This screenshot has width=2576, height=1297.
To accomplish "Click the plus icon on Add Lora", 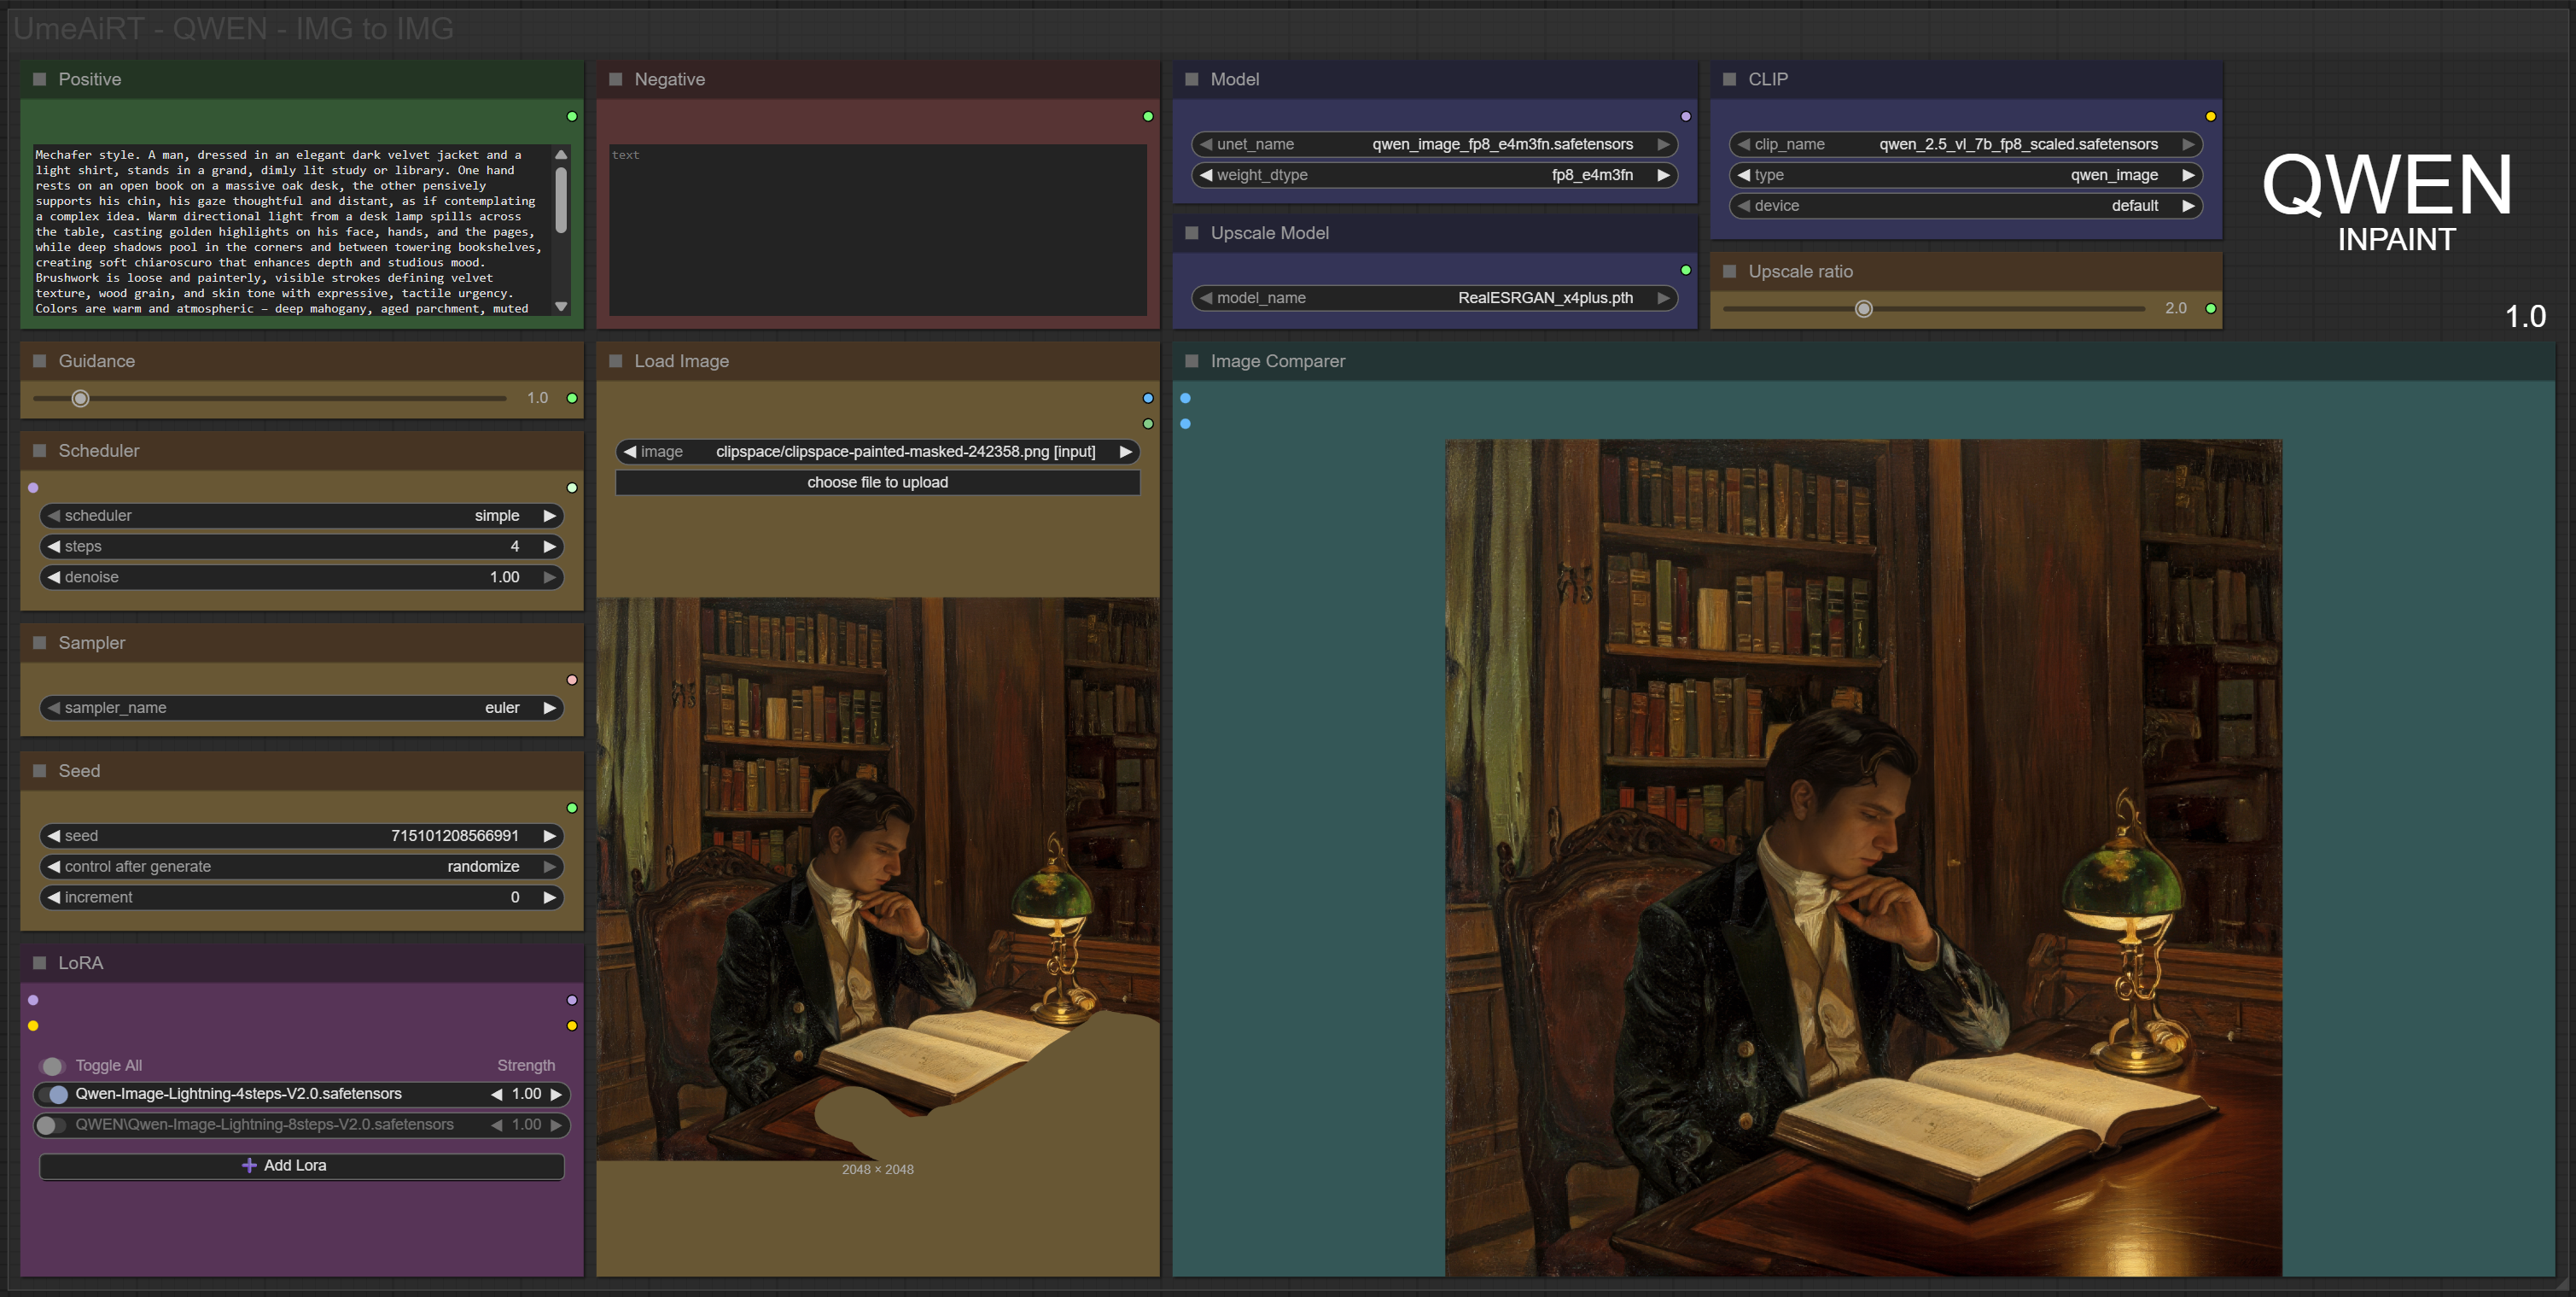I will tap(249, 1165).
